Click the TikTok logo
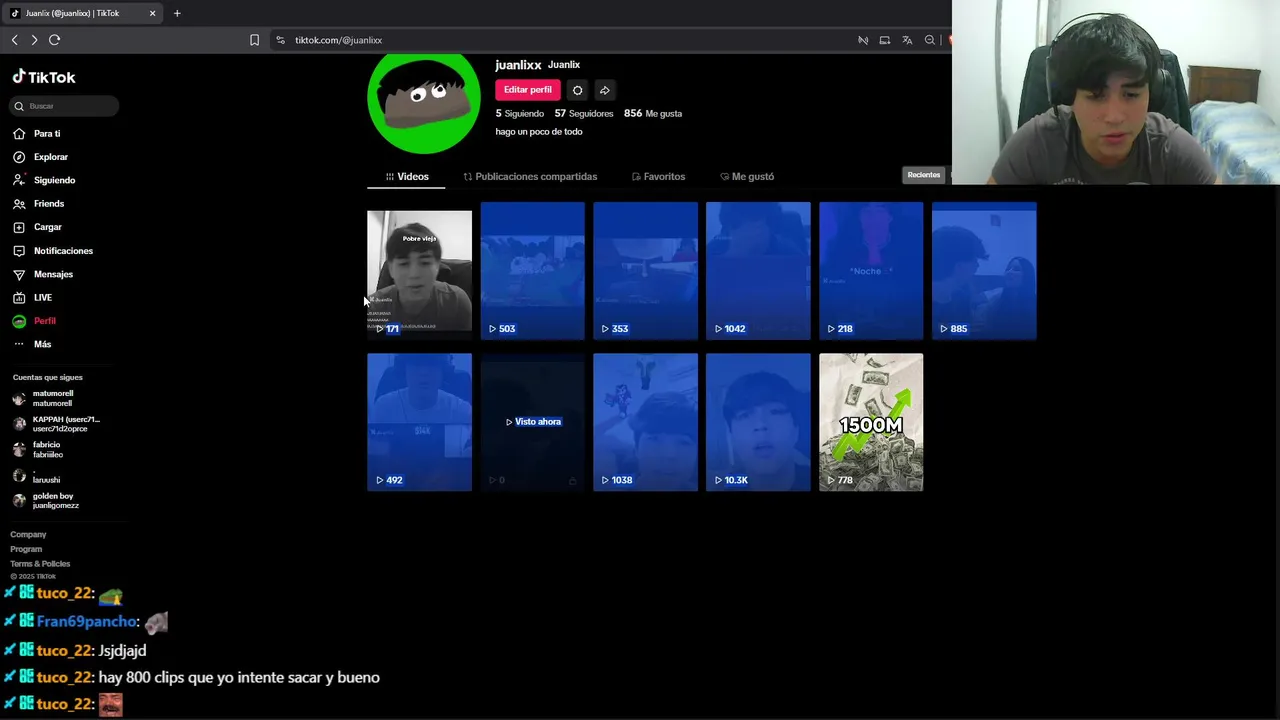Image resolution: width=1280 pixels, height=720 pixels. (44, 77)
